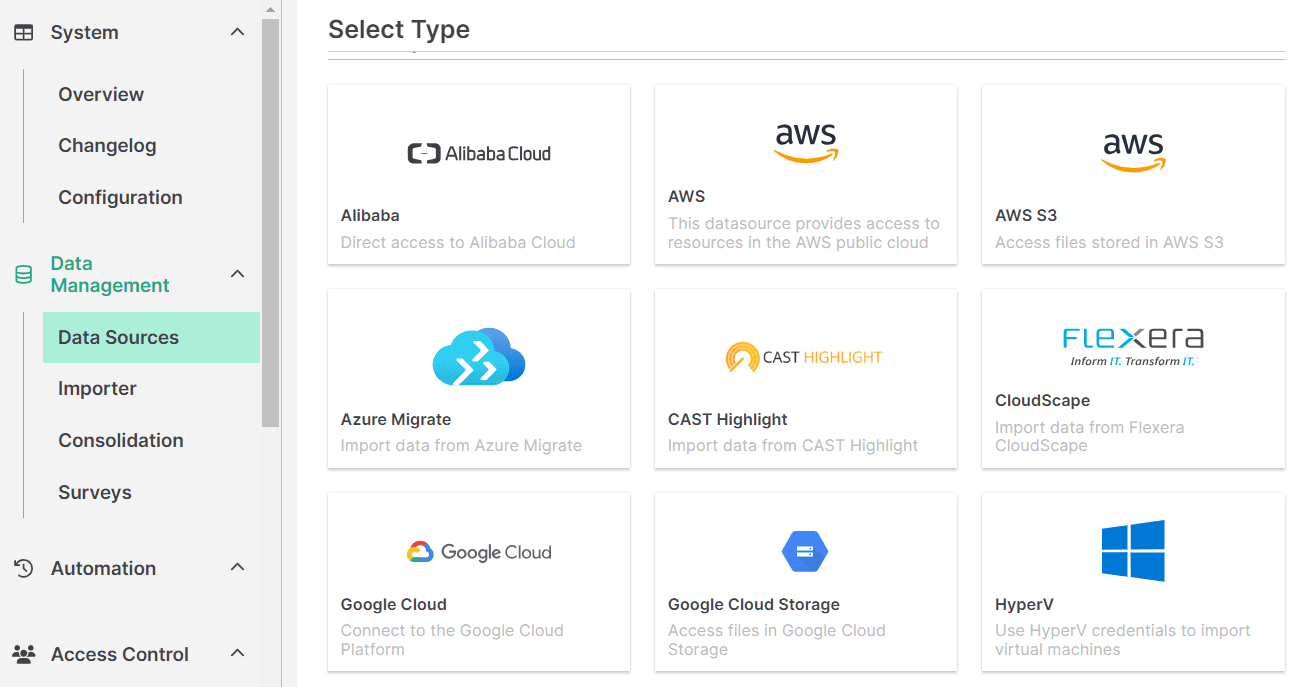
Task: Click the Data Management database icon
Action: tap(23, 274)
